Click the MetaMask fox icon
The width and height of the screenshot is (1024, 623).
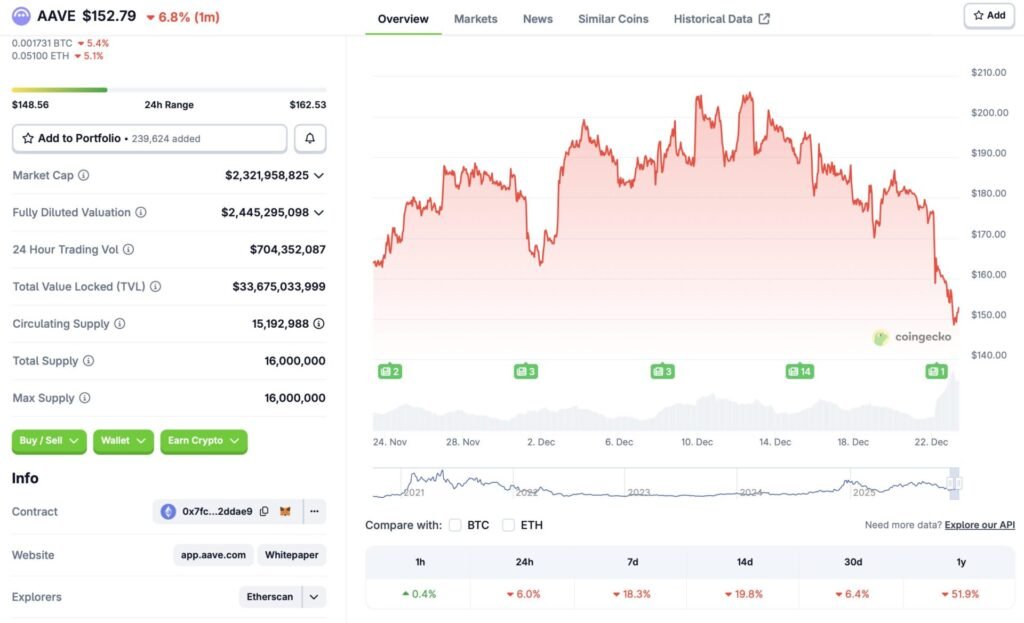[x=285, y=511]
